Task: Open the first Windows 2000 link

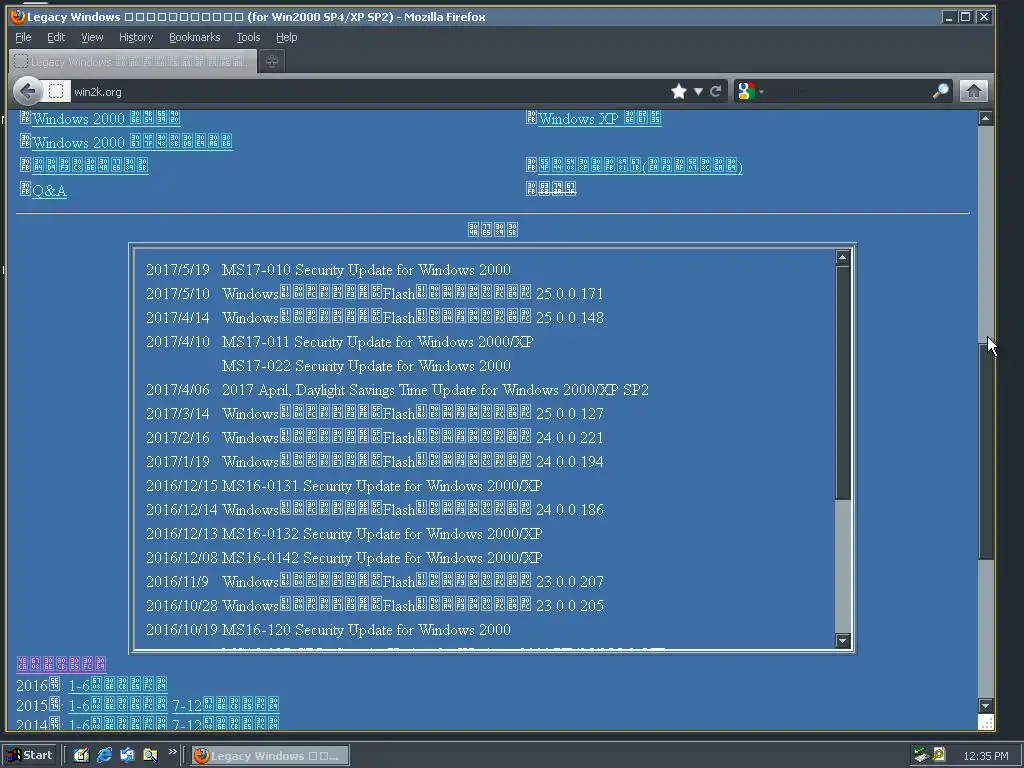Action: (106, 118)
